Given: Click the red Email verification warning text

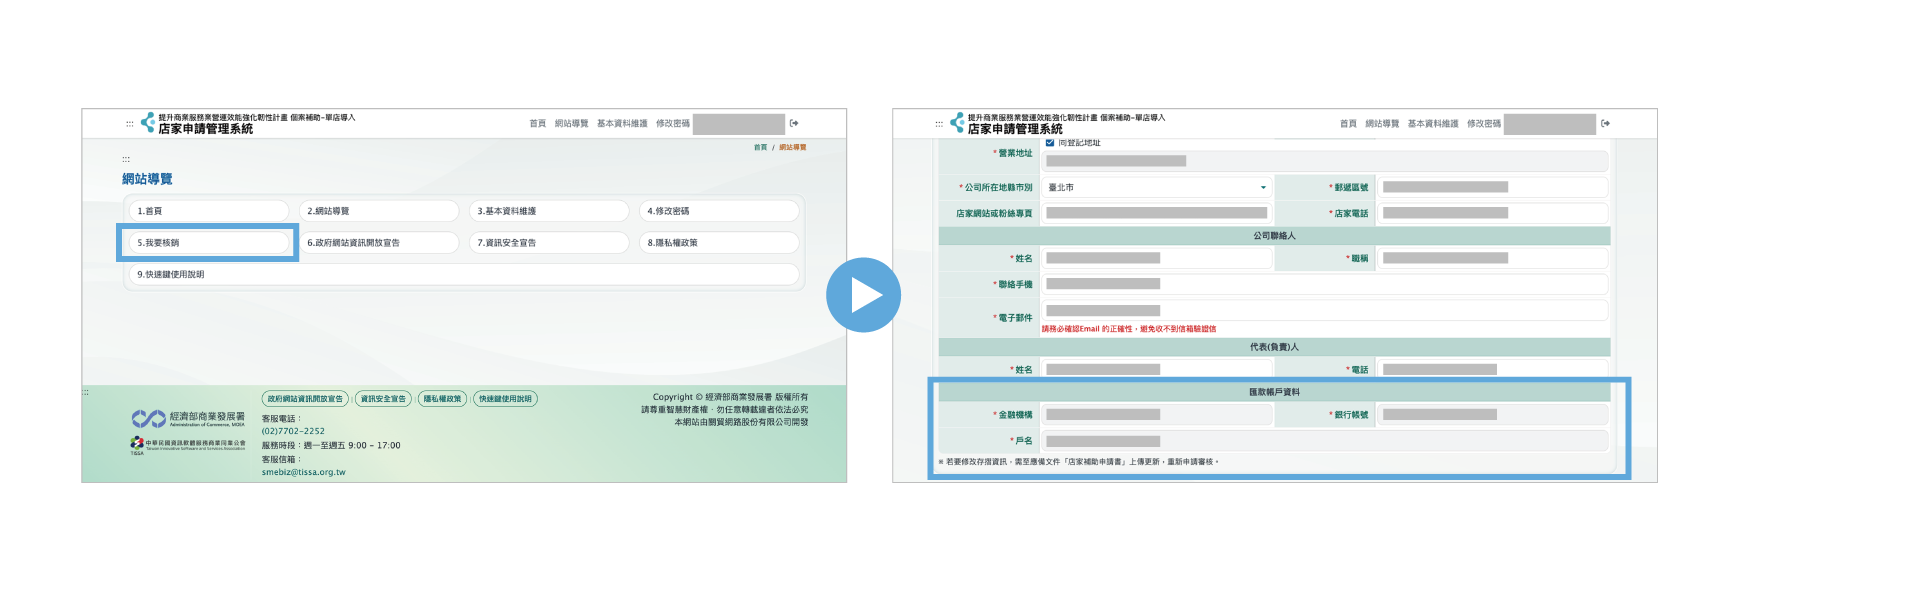Looking at the screenshot, I should (1129, 329).
